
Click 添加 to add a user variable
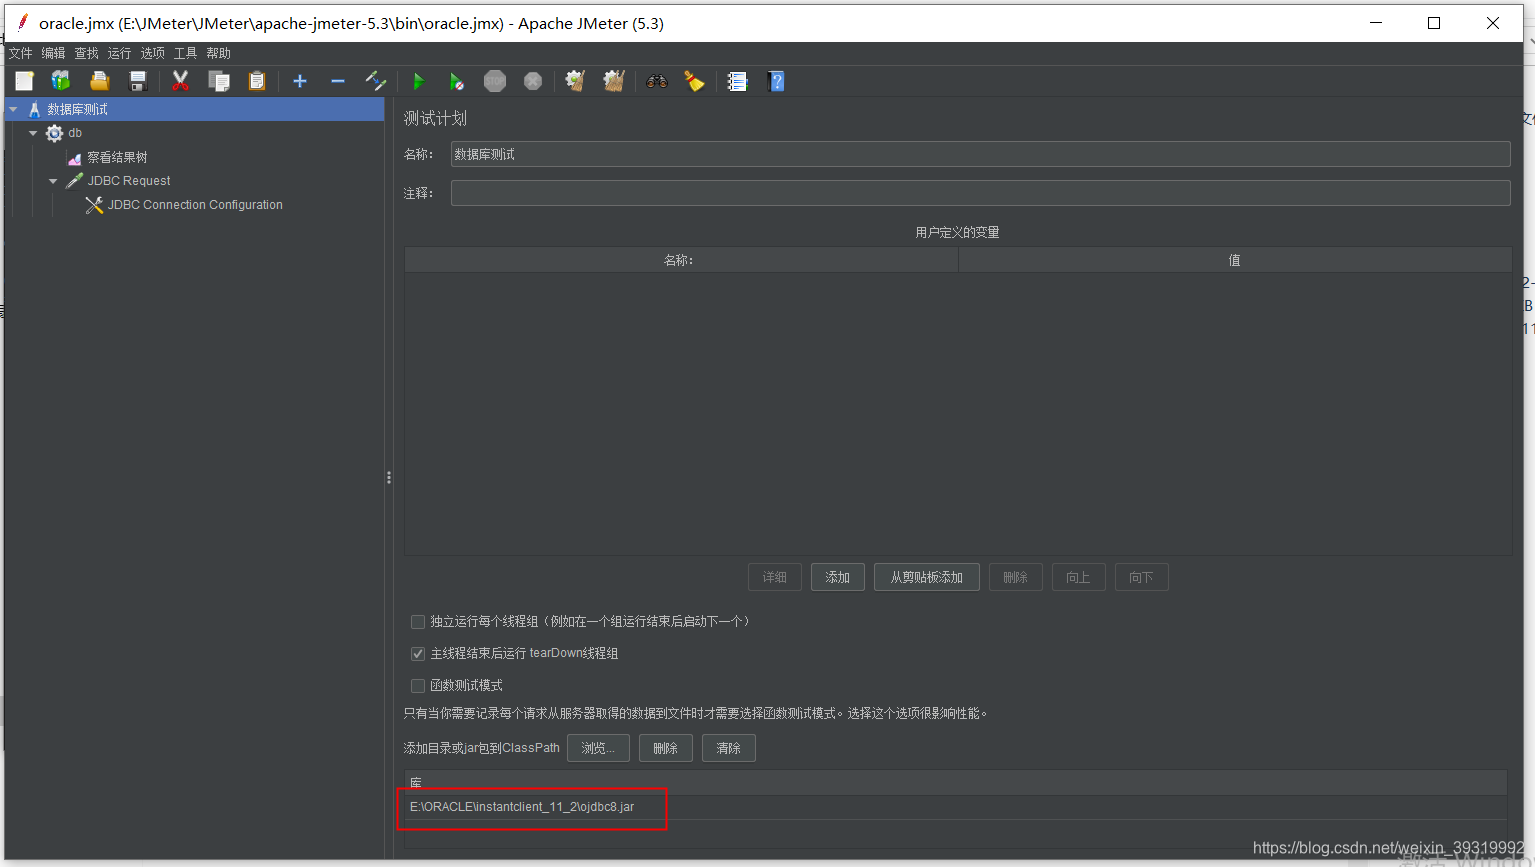point(838,577)
